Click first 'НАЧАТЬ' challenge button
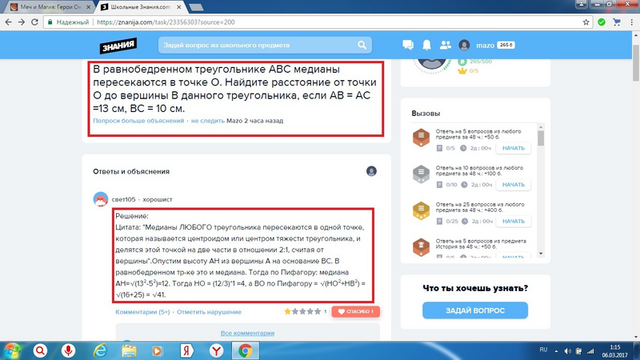Screen dimensions: 640x360 coord(513,148)
